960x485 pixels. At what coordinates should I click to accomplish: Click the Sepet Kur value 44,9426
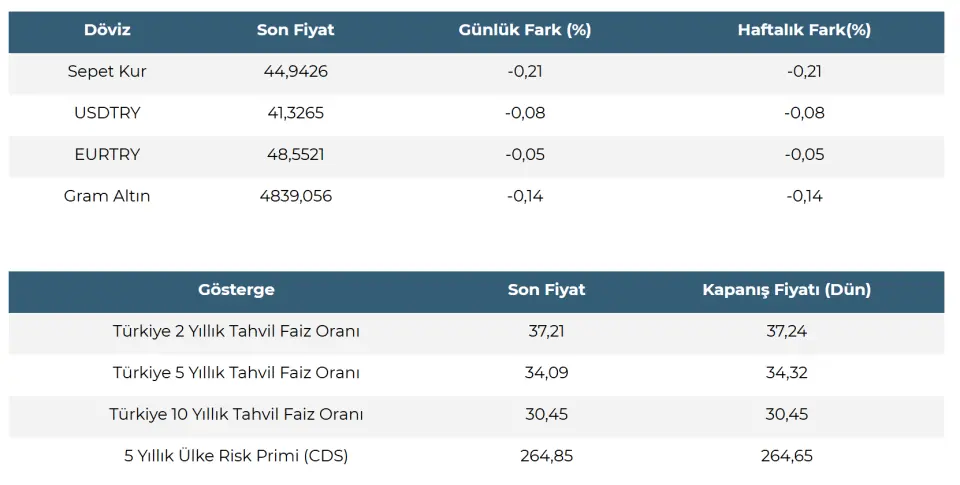coord(296,72)
